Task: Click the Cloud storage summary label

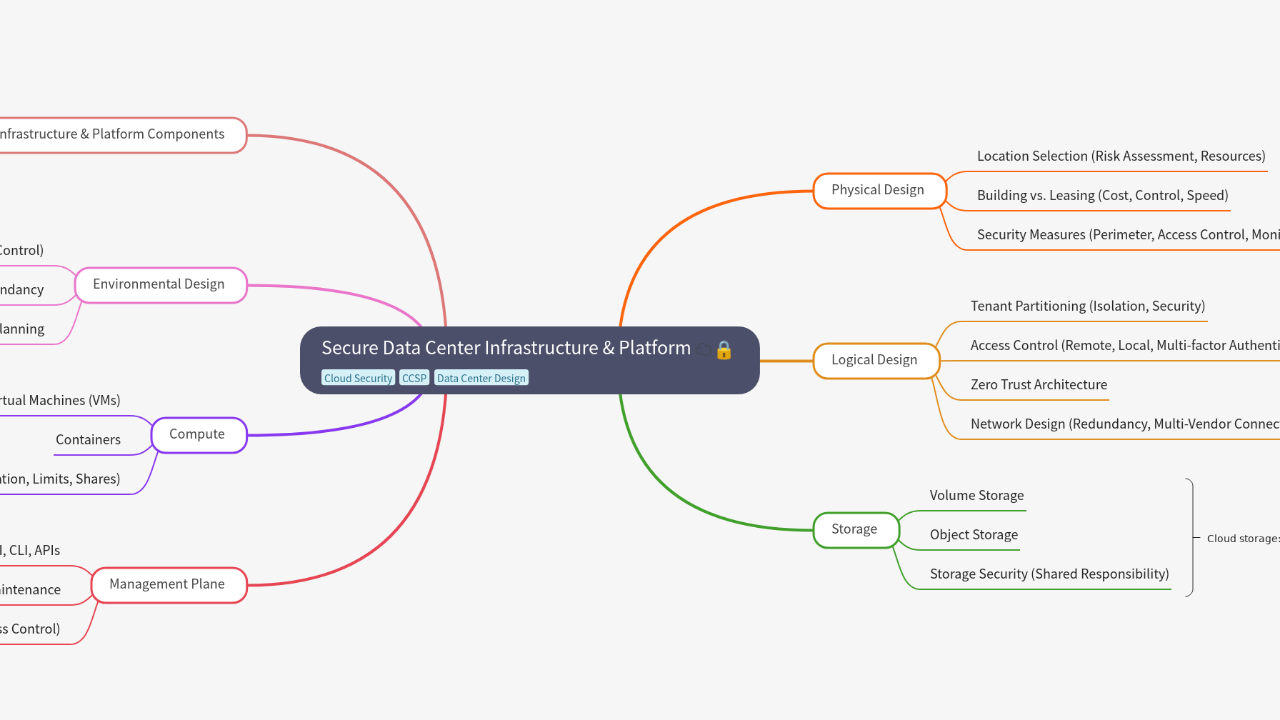Action: (x=1243, y=538)
